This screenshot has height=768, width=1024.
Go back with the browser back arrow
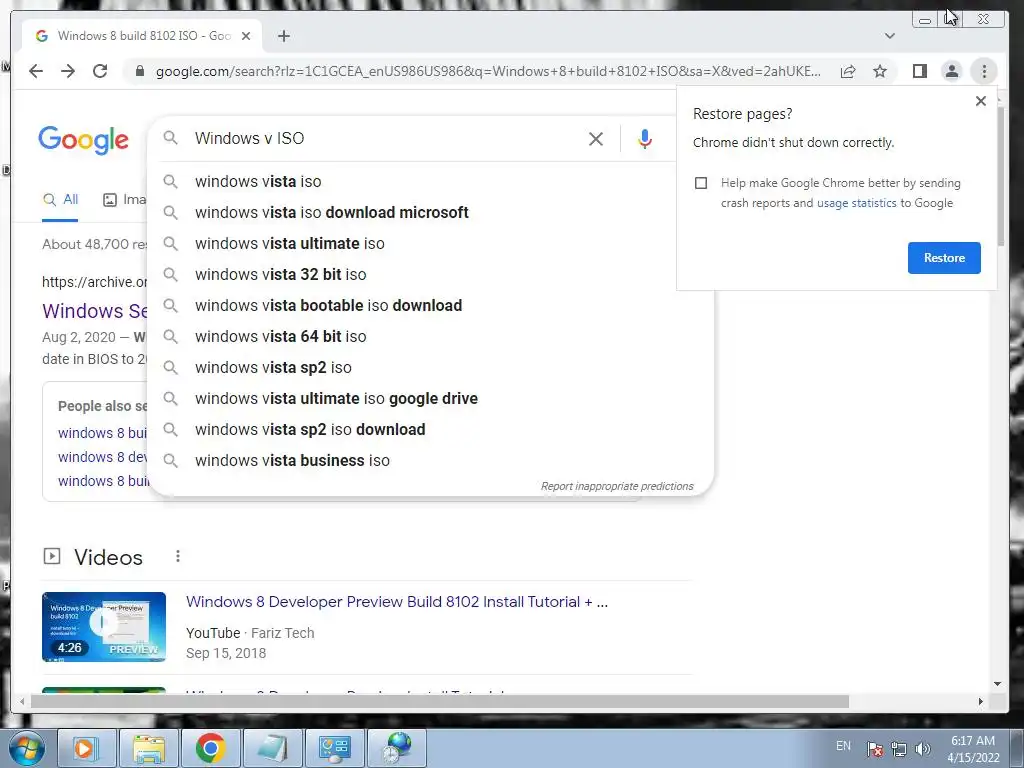pos(36,71)
